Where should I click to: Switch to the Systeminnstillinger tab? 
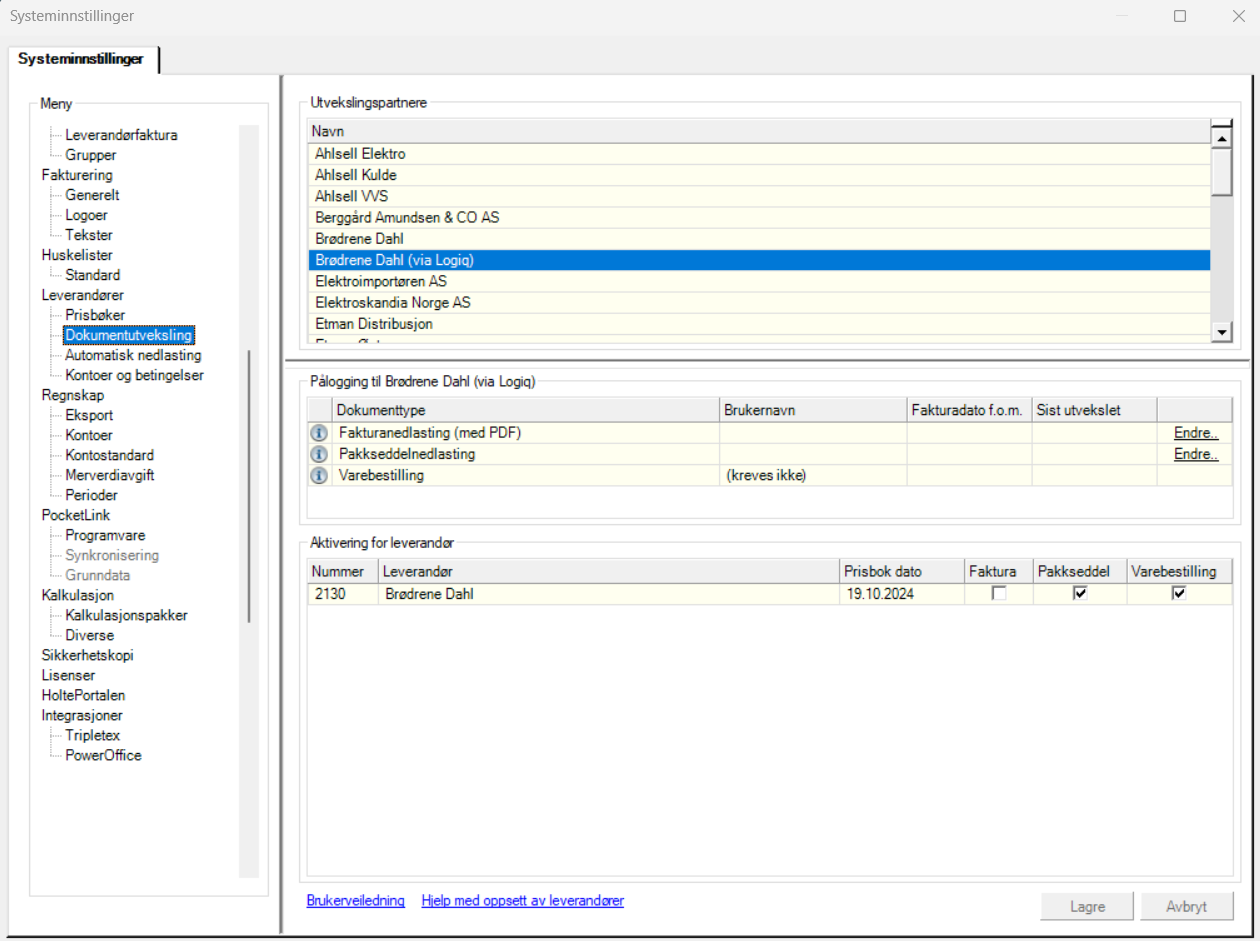81,59
